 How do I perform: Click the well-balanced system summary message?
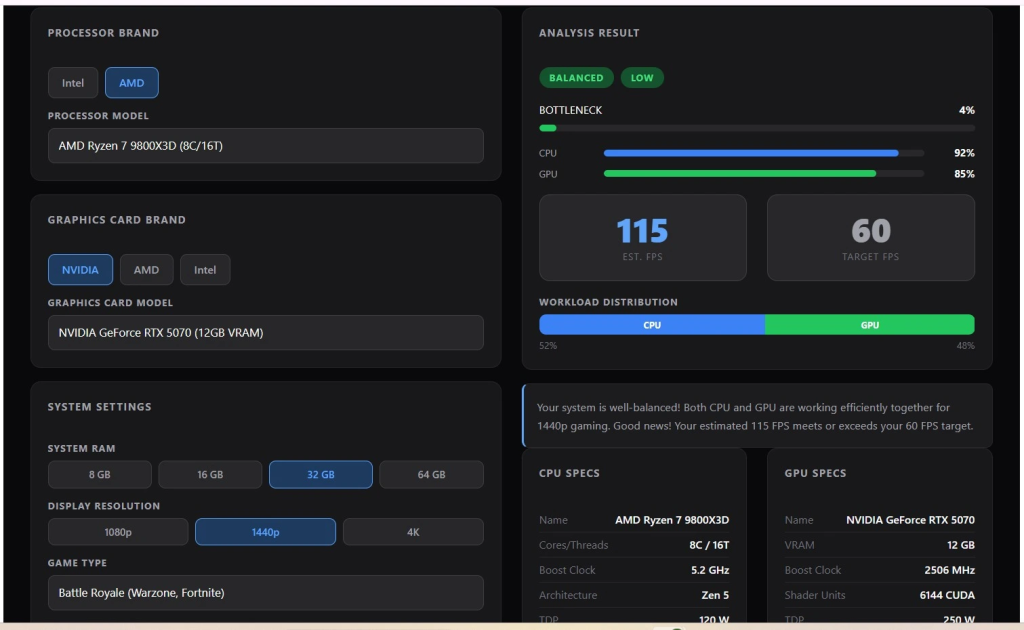(x=757, y=416)
